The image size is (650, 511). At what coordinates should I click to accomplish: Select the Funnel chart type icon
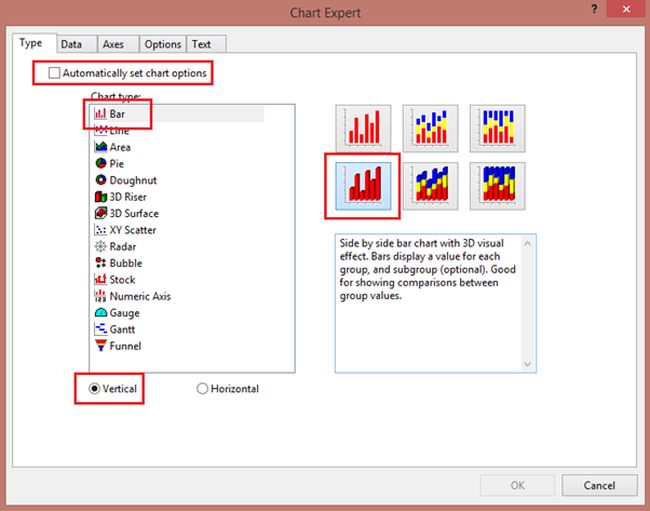100,346
